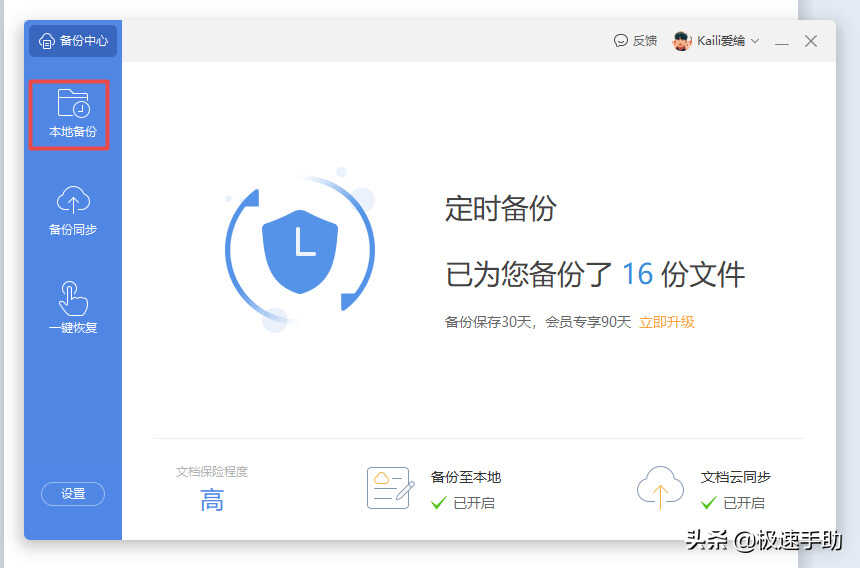Click 备份保存30天，会员专享90天 text
860x568 pixels.
click(x=538, y=322)
